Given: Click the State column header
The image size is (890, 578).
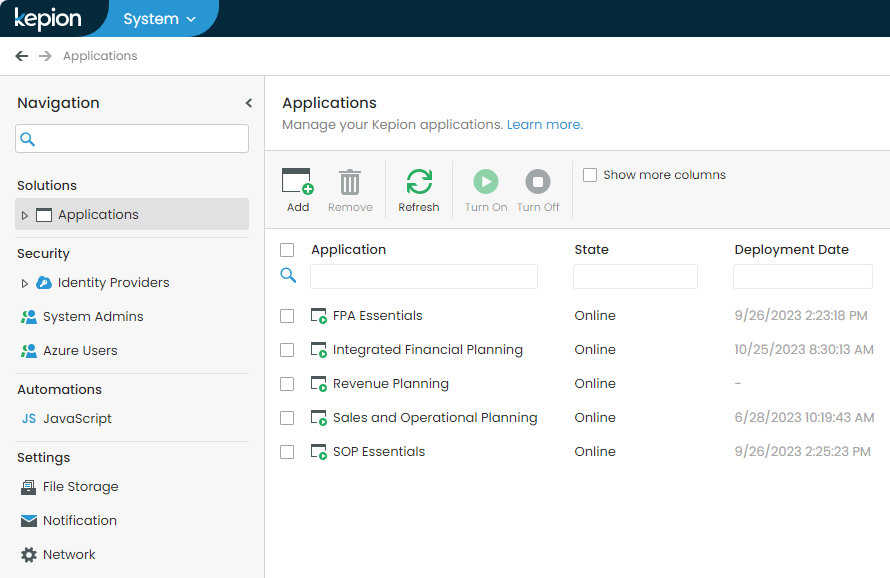Looking at the screenshot, I should 591,250.
